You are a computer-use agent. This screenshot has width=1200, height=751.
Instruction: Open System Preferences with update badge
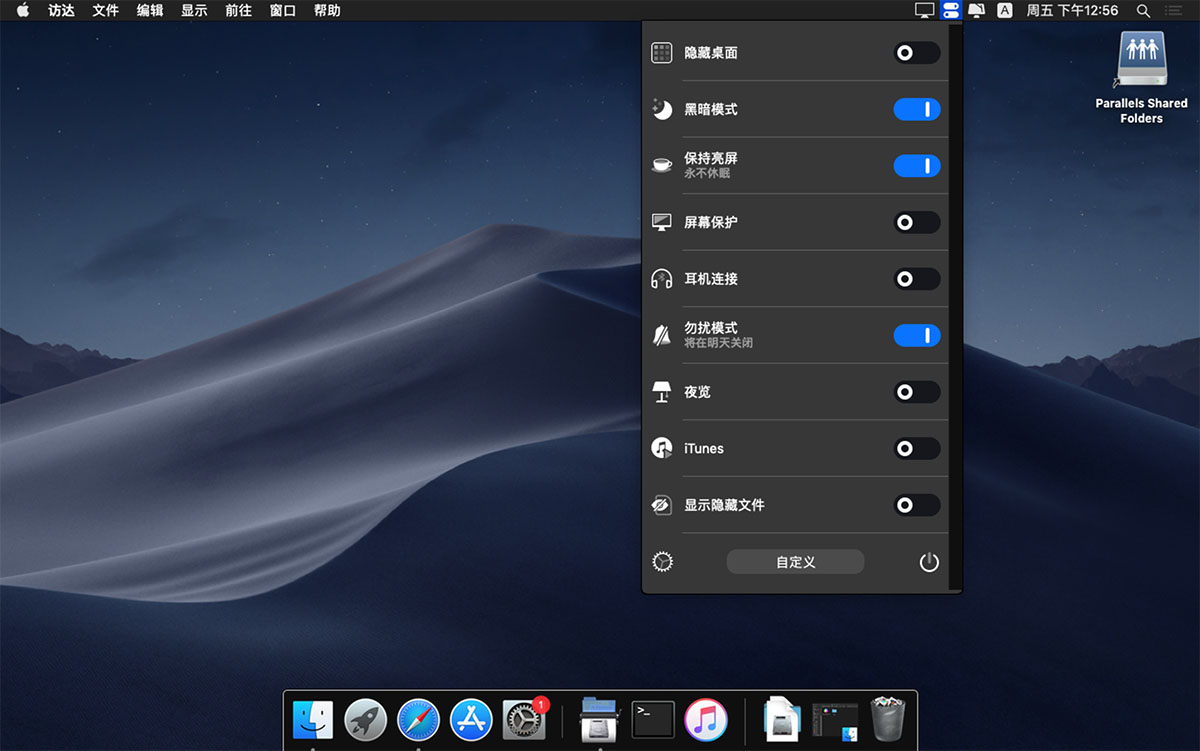click(524, 719)
